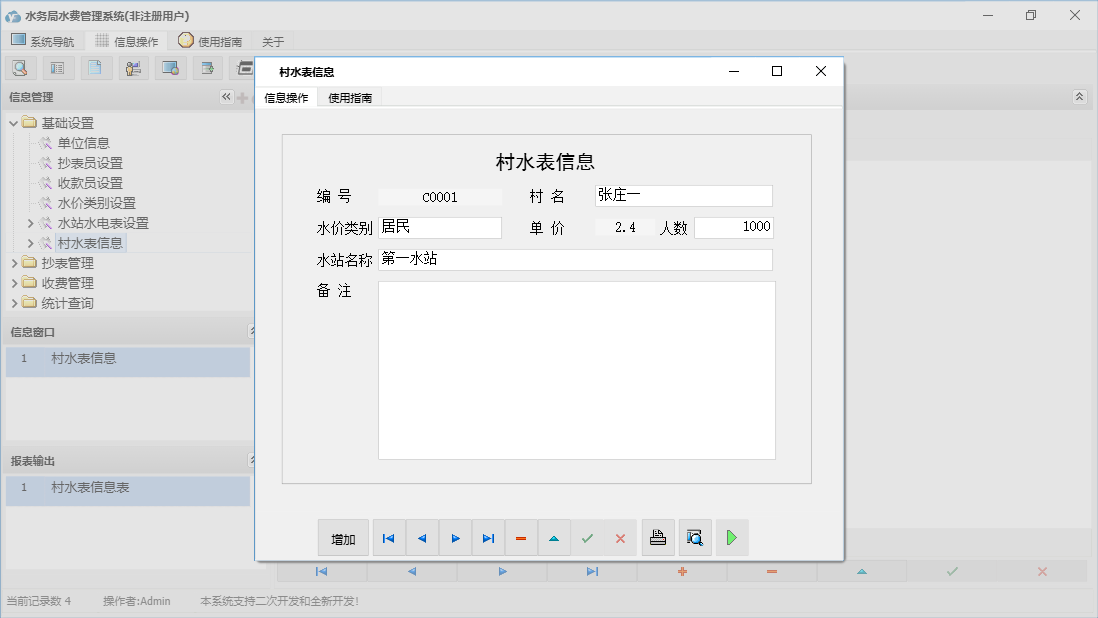
Task: Click the green run arrow icon
Action: 731,537
